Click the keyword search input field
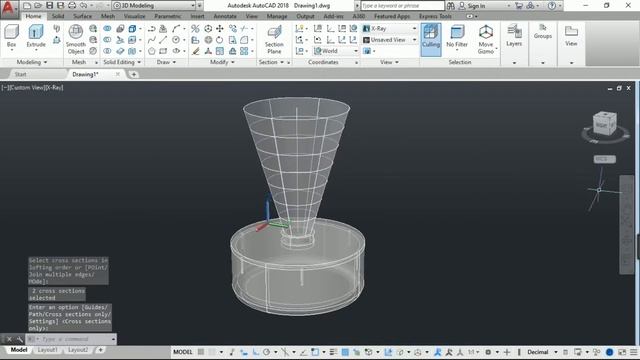 click(402, 6)
